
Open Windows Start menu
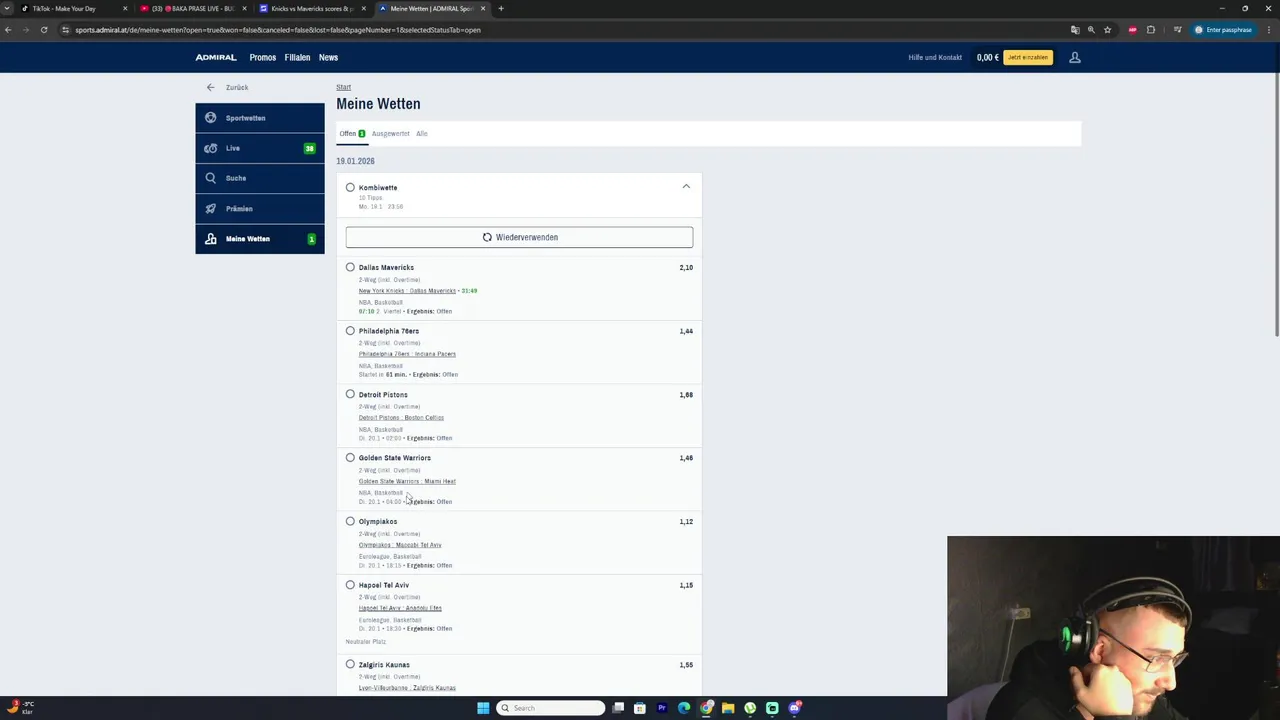pos(483,708)
